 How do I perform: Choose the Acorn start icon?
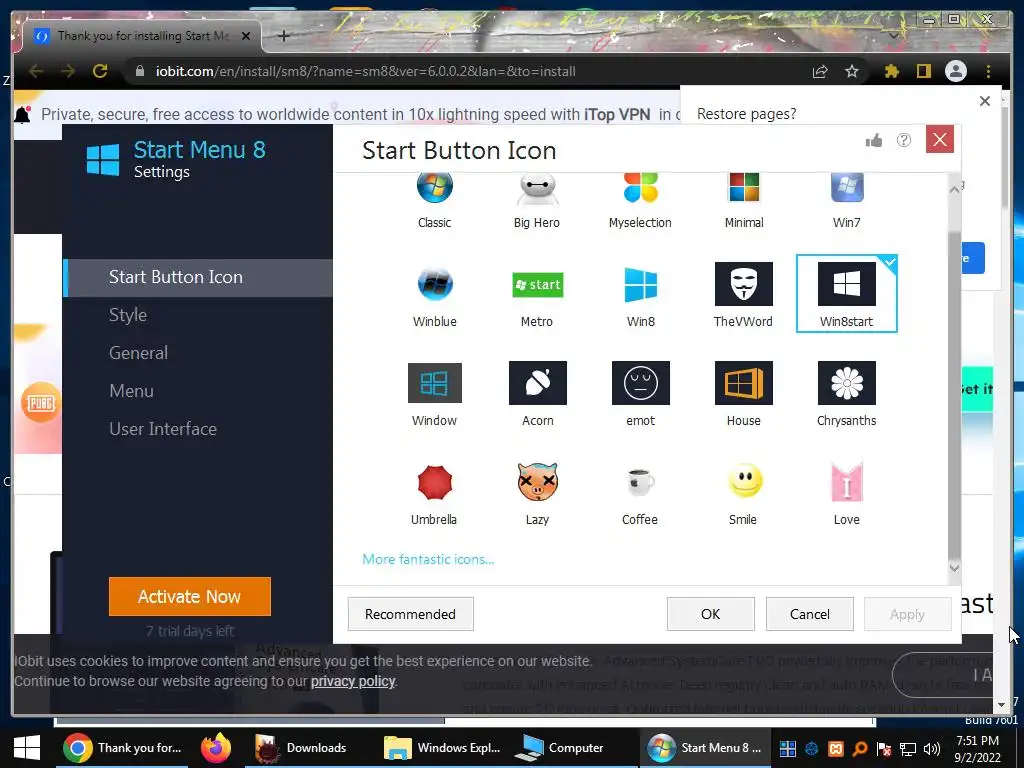(537, 394)
